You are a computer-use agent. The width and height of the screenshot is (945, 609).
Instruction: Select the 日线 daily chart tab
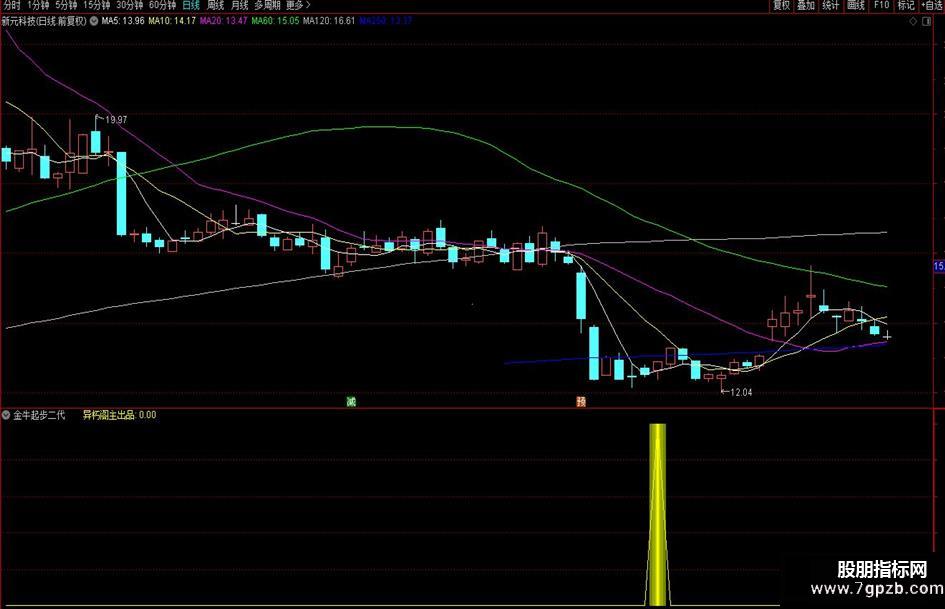tap(191, 5)
